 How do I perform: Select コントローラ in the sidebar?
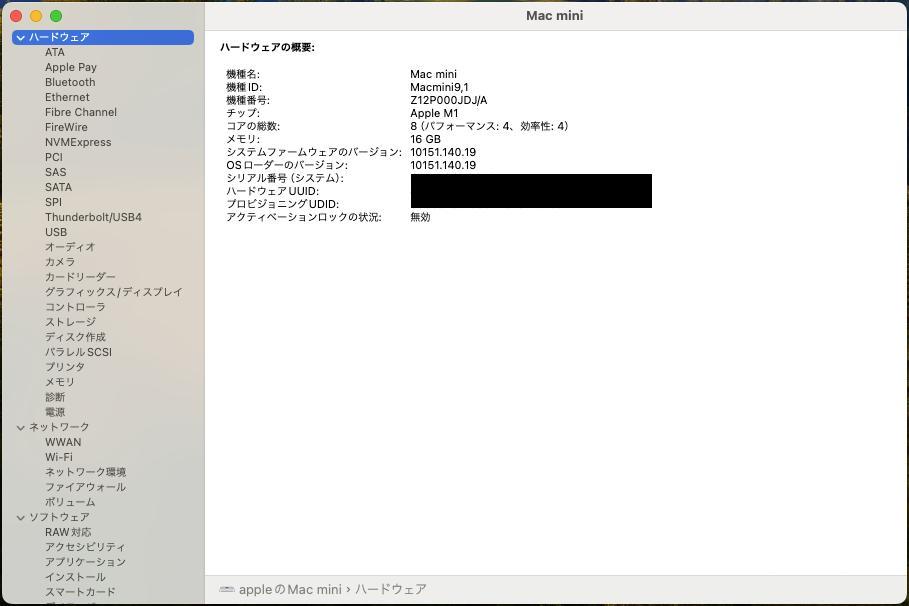(75, 307)
